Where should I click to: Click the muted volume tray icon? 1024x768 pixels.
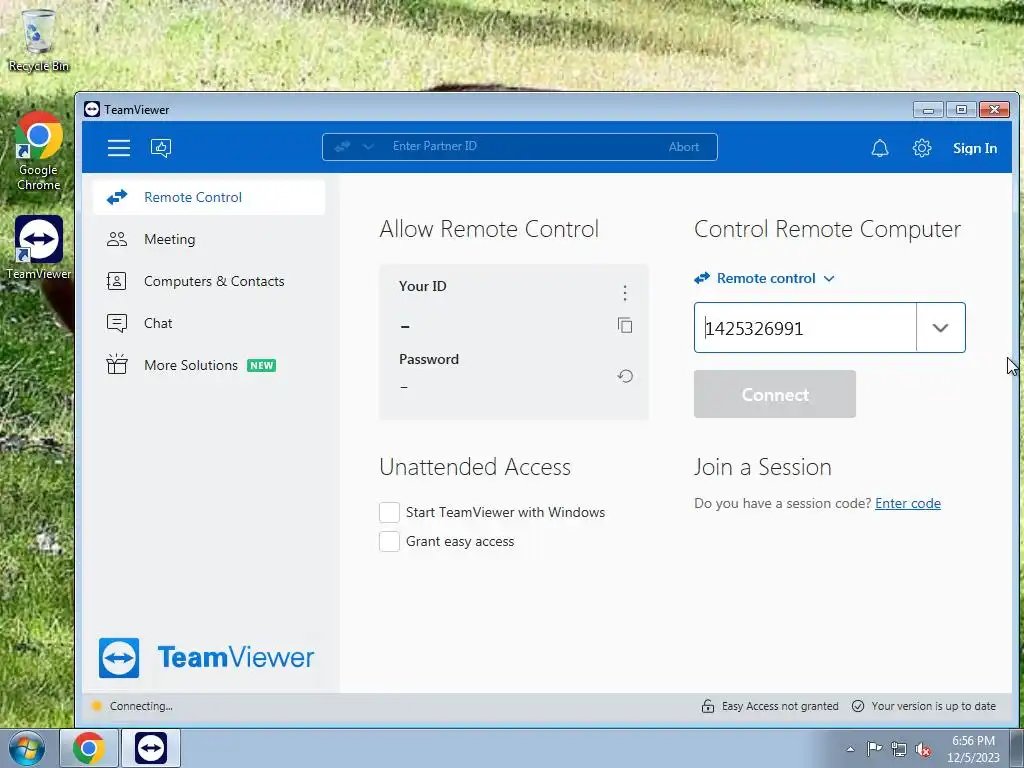coord(923,749)
